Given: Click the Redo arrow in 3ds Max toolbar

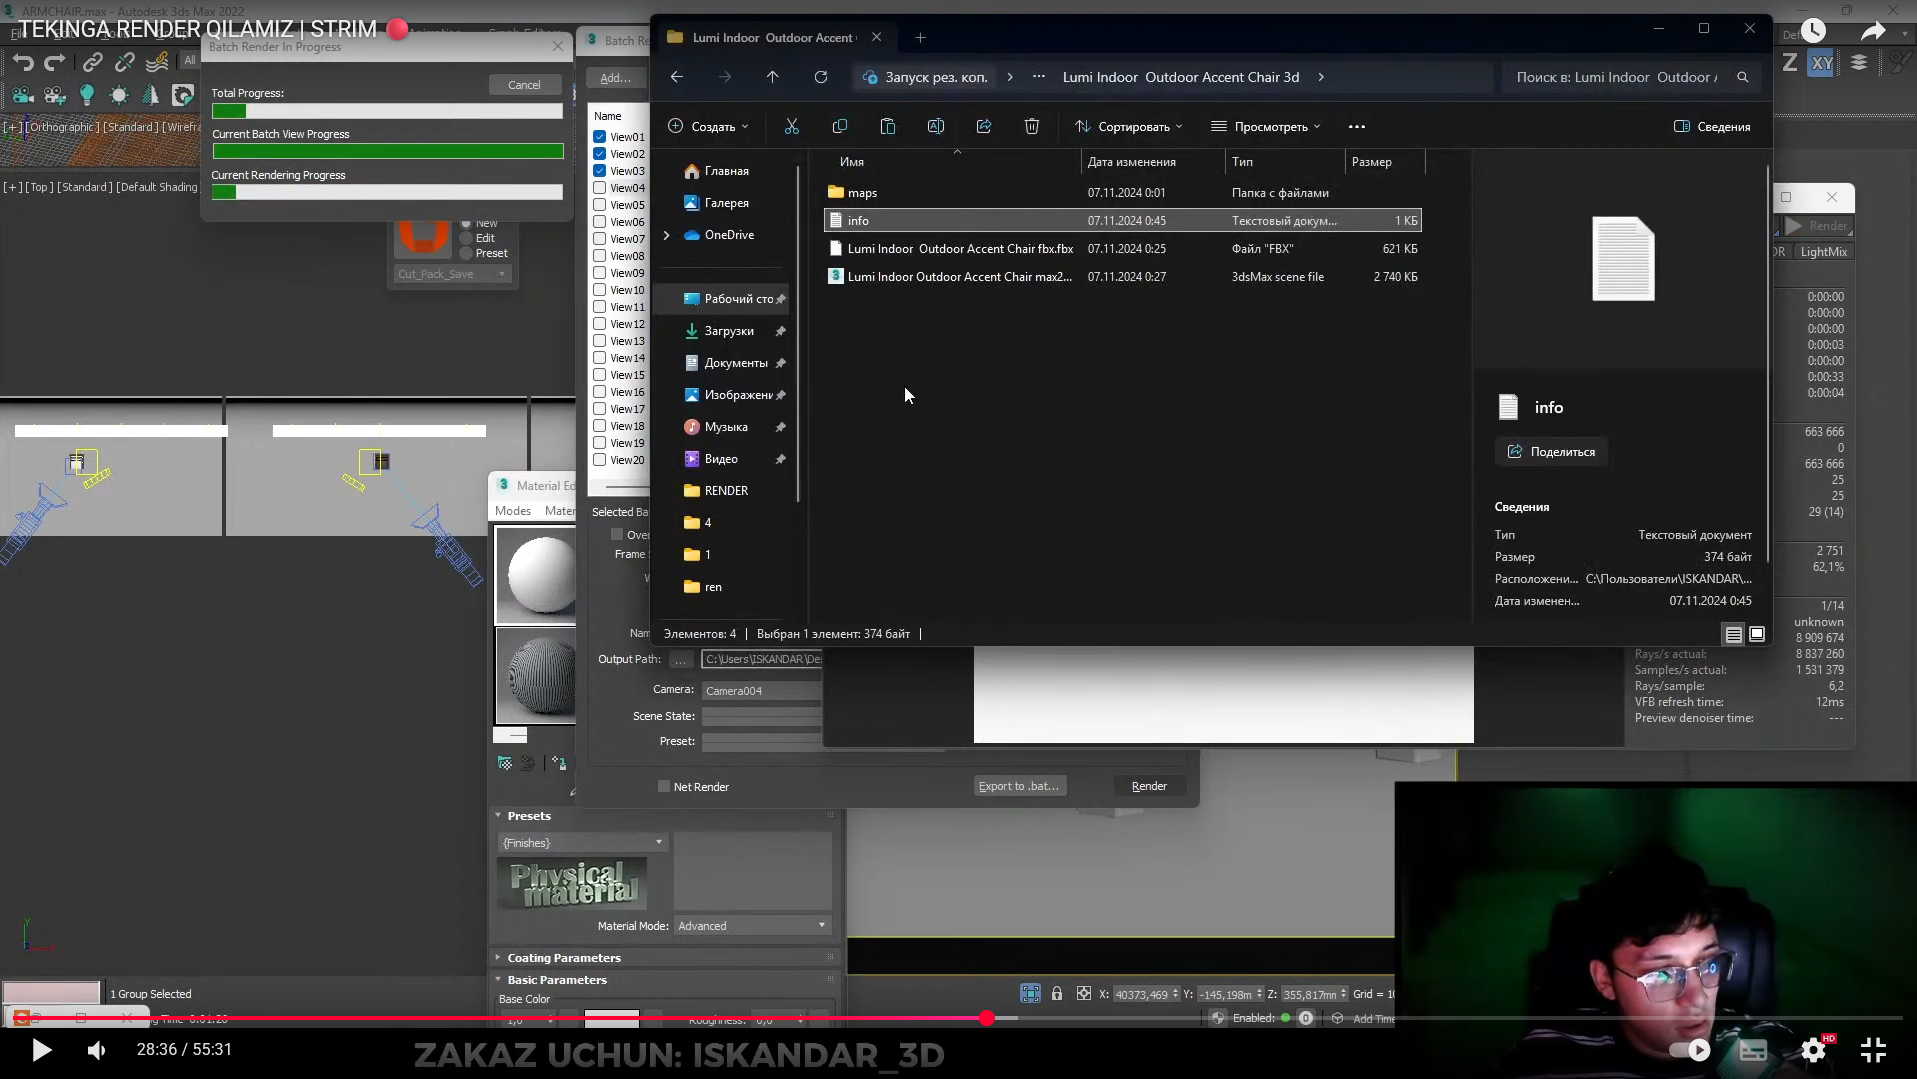Looking at the screenshot, I should pos(55,62).
